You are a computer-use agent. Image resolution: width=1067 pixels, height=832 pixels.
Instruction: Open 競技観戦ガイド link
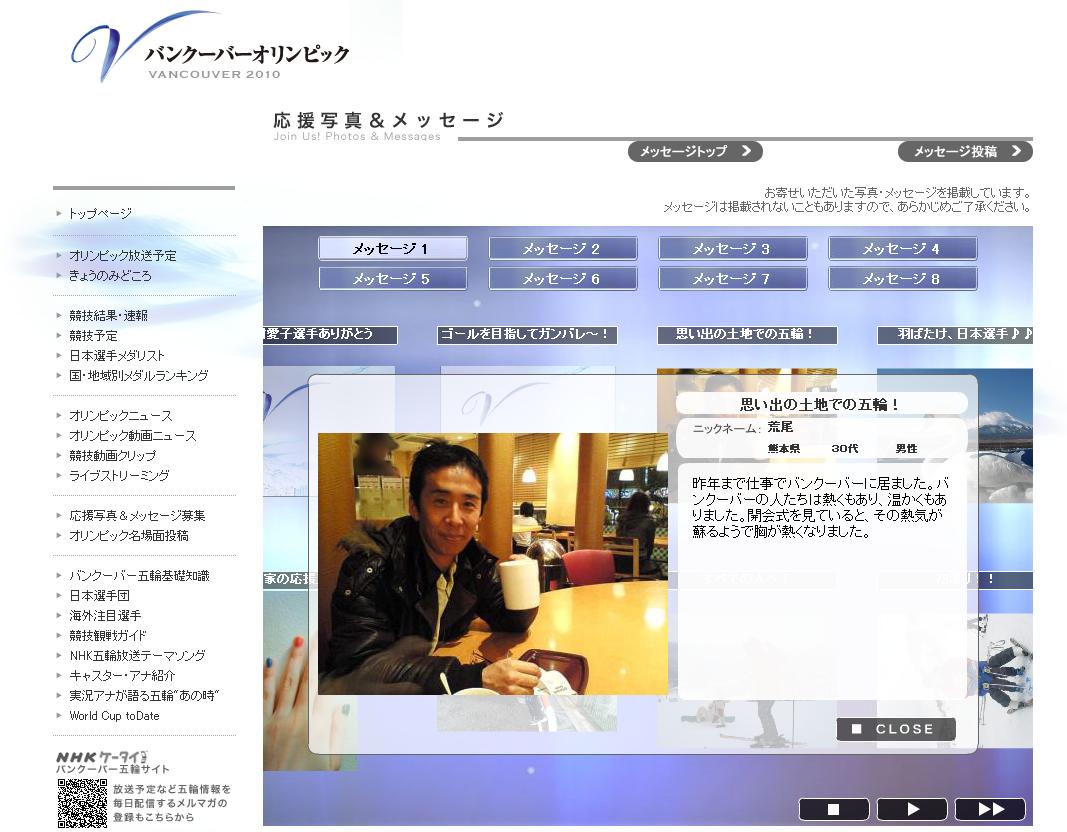click(108, 635)
